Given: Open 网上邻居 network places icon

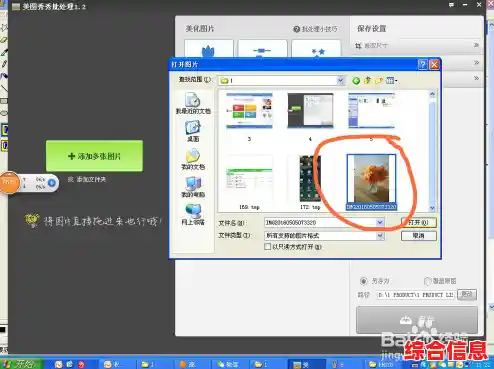Looking at the screenshot, I should tap(193, 214).
